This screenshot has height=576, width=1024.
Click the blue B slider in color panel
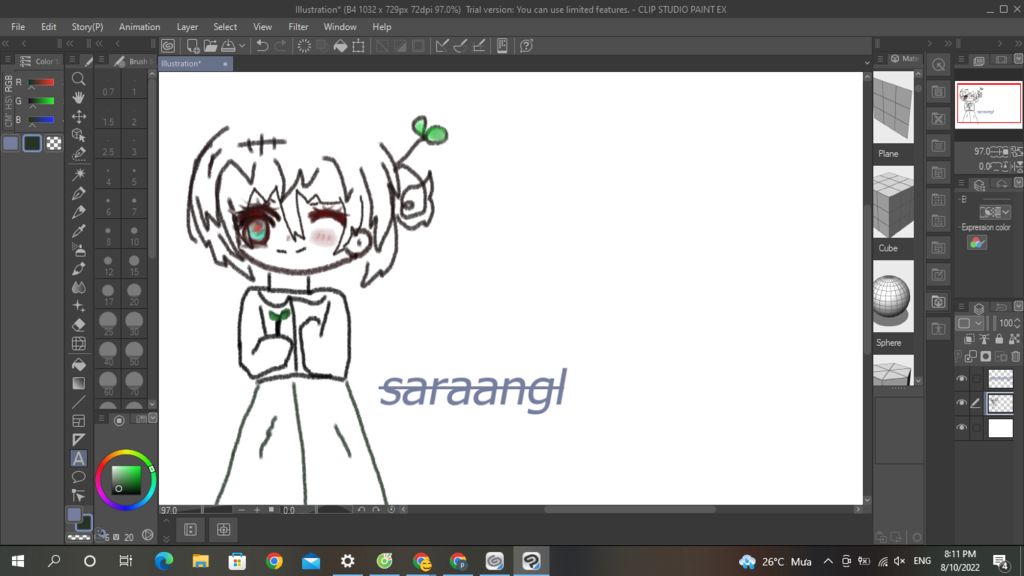[41, 120]
